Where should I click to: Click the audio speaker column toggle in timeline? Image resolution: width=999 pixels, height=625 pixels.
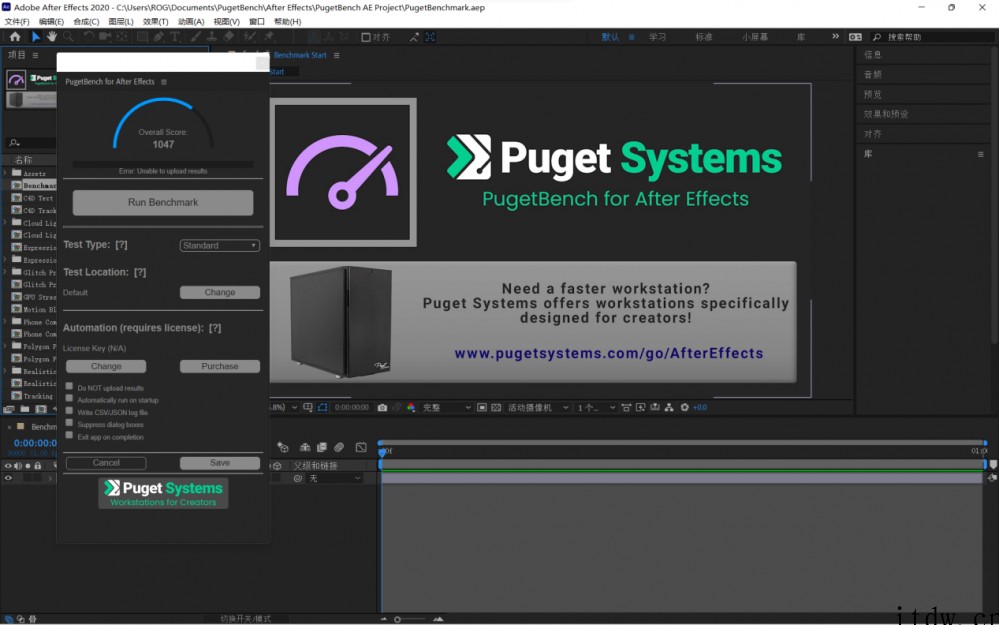(x=18, y=466)
